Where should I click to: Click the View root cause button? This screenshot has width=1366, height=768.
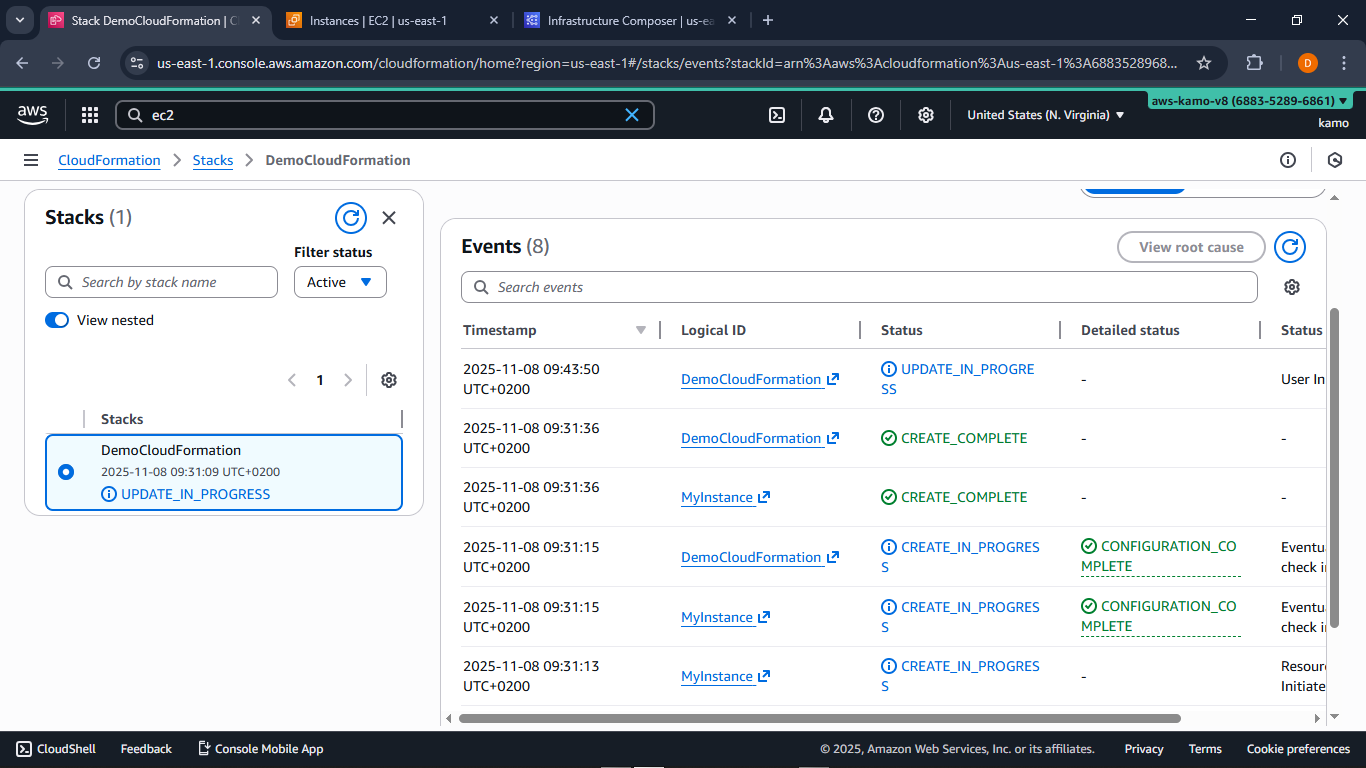click(x=1191, y=247)
